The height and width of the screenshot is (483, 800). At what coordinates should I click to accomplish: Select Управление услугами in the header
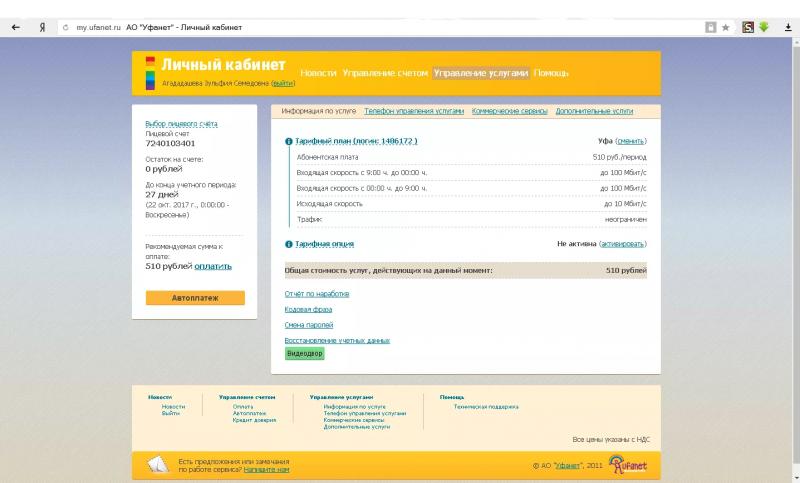[x=481, y=73]
